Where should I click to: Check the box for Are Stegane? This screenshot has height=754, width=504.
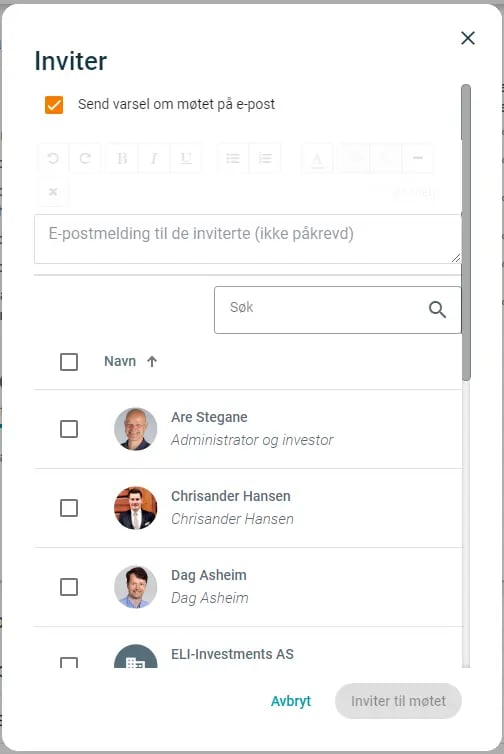coord(69,429)
